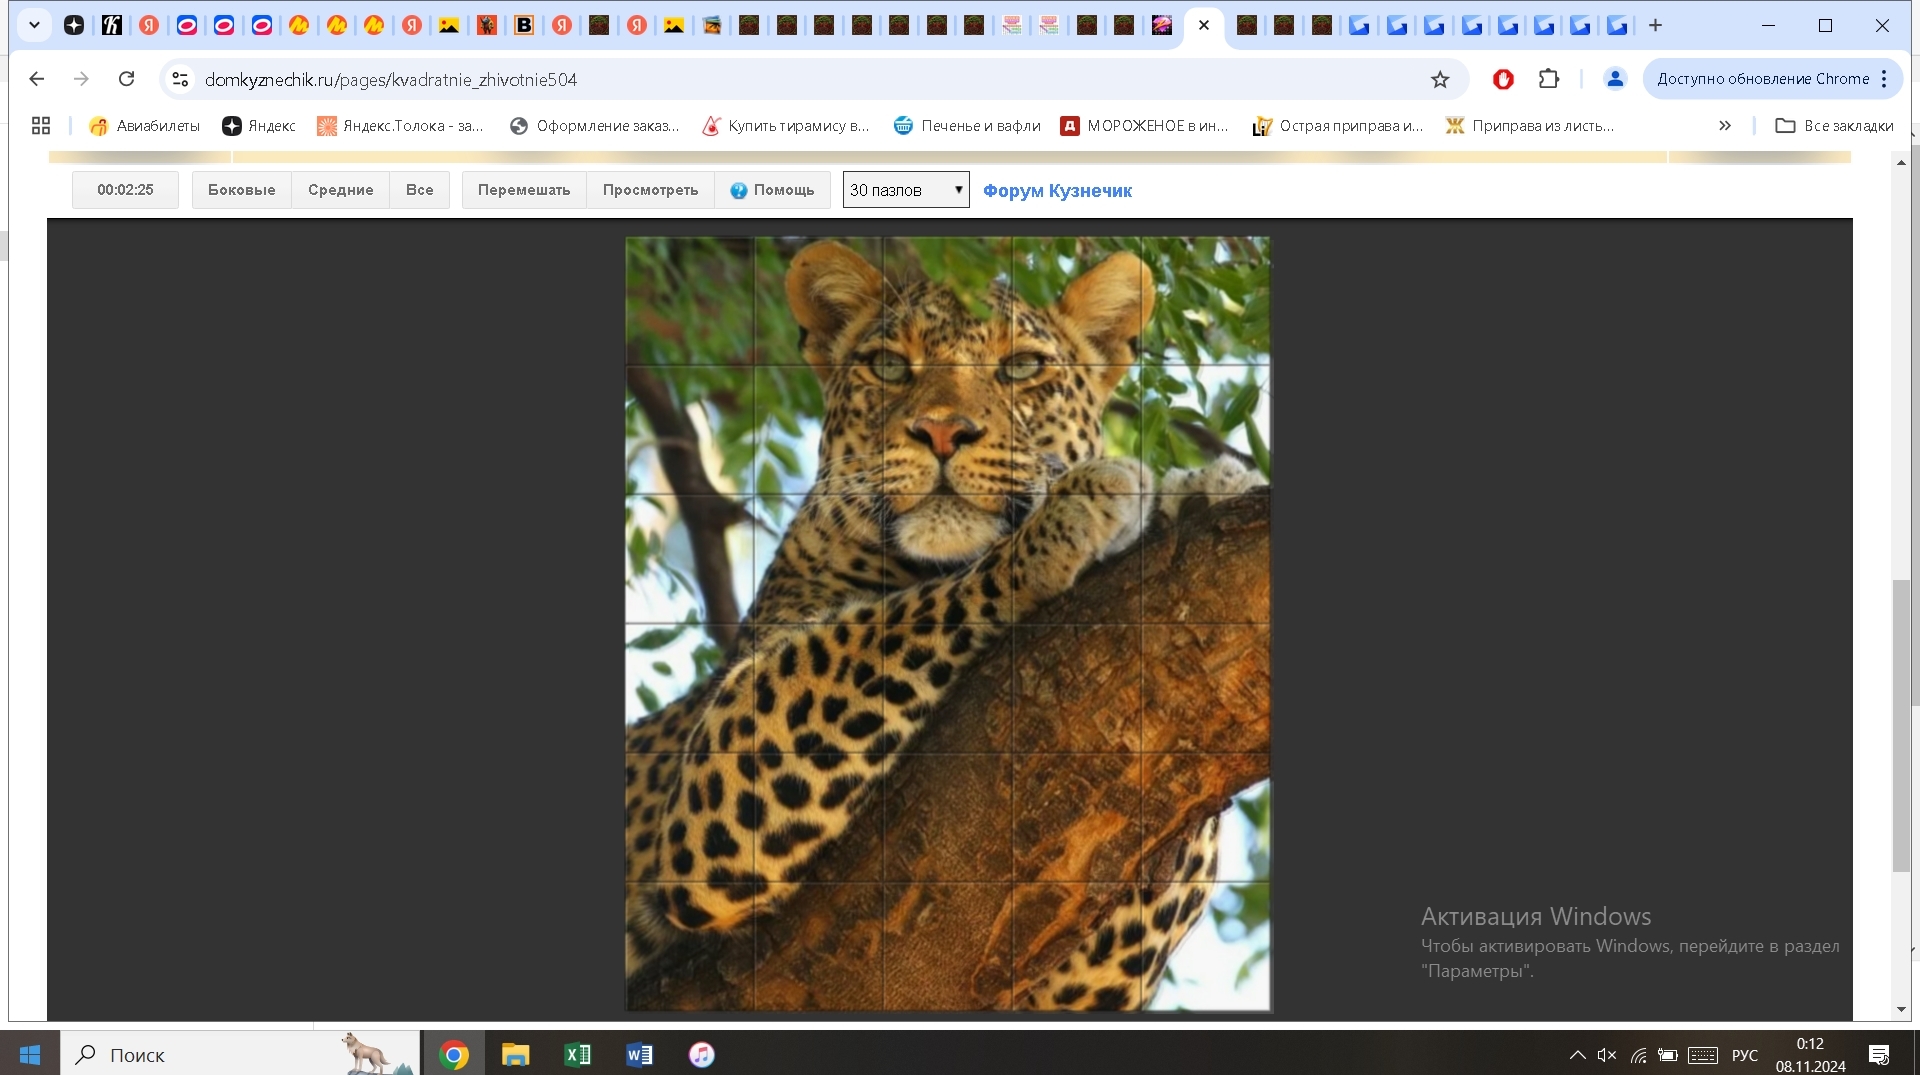Click the page vertical scrollbar thumb
The width and height of the screenshot is (1920, 1075).
(x=1901, y=725)
